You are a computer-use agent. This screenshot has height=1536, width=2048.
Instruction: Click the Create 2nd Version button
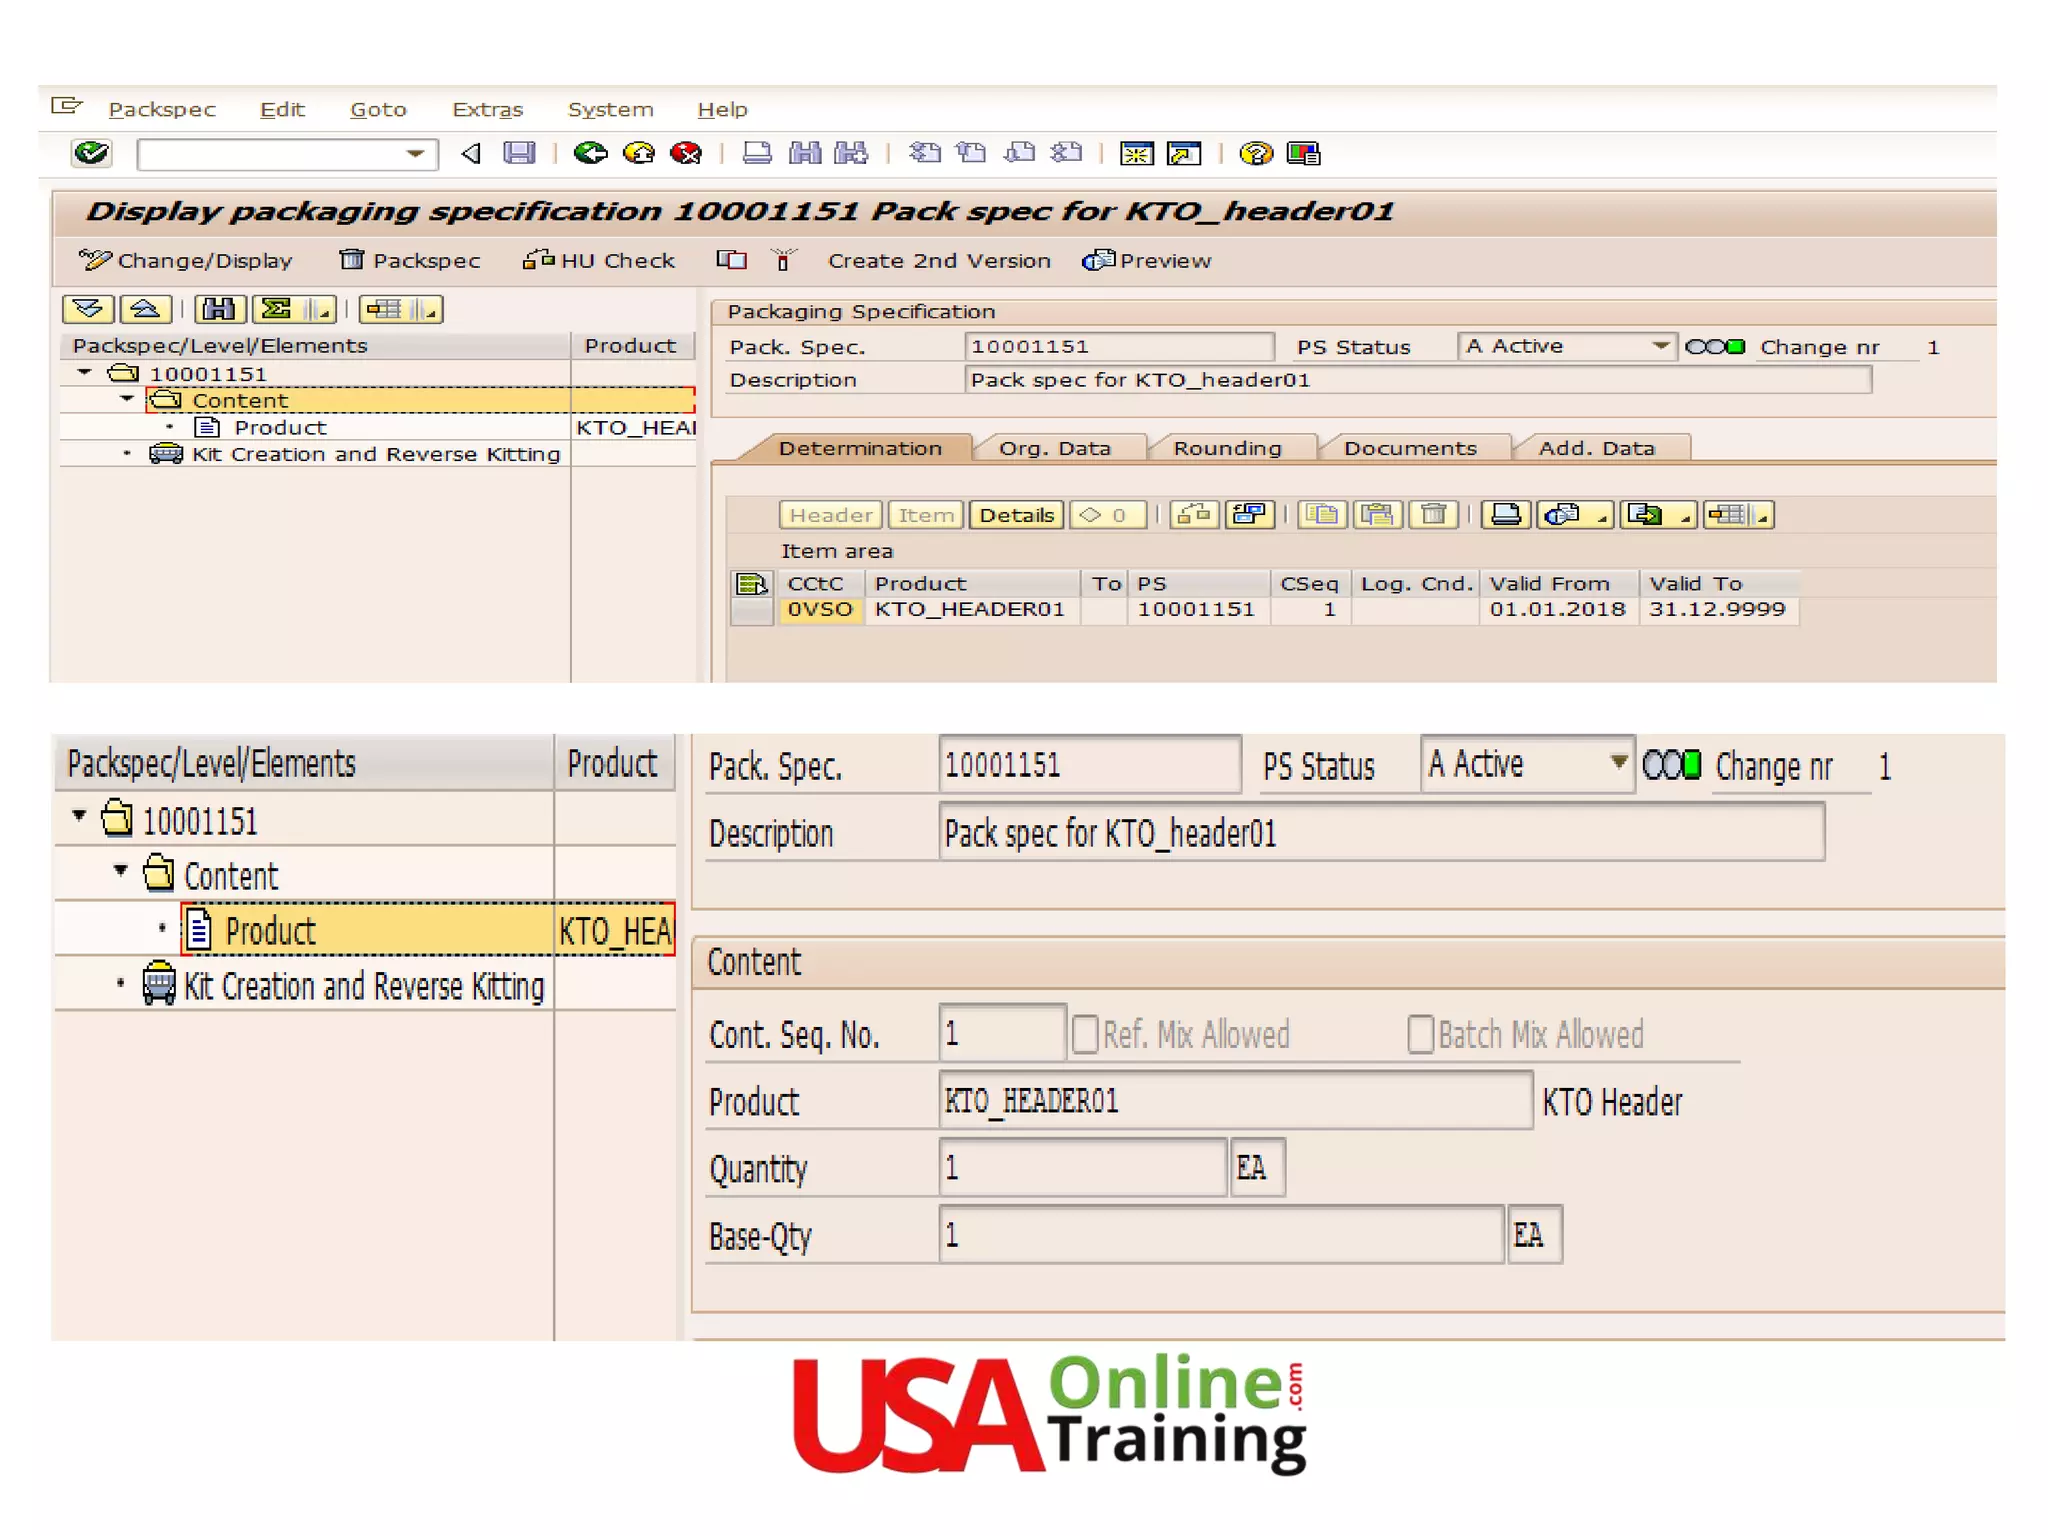(x=938, y=261)
